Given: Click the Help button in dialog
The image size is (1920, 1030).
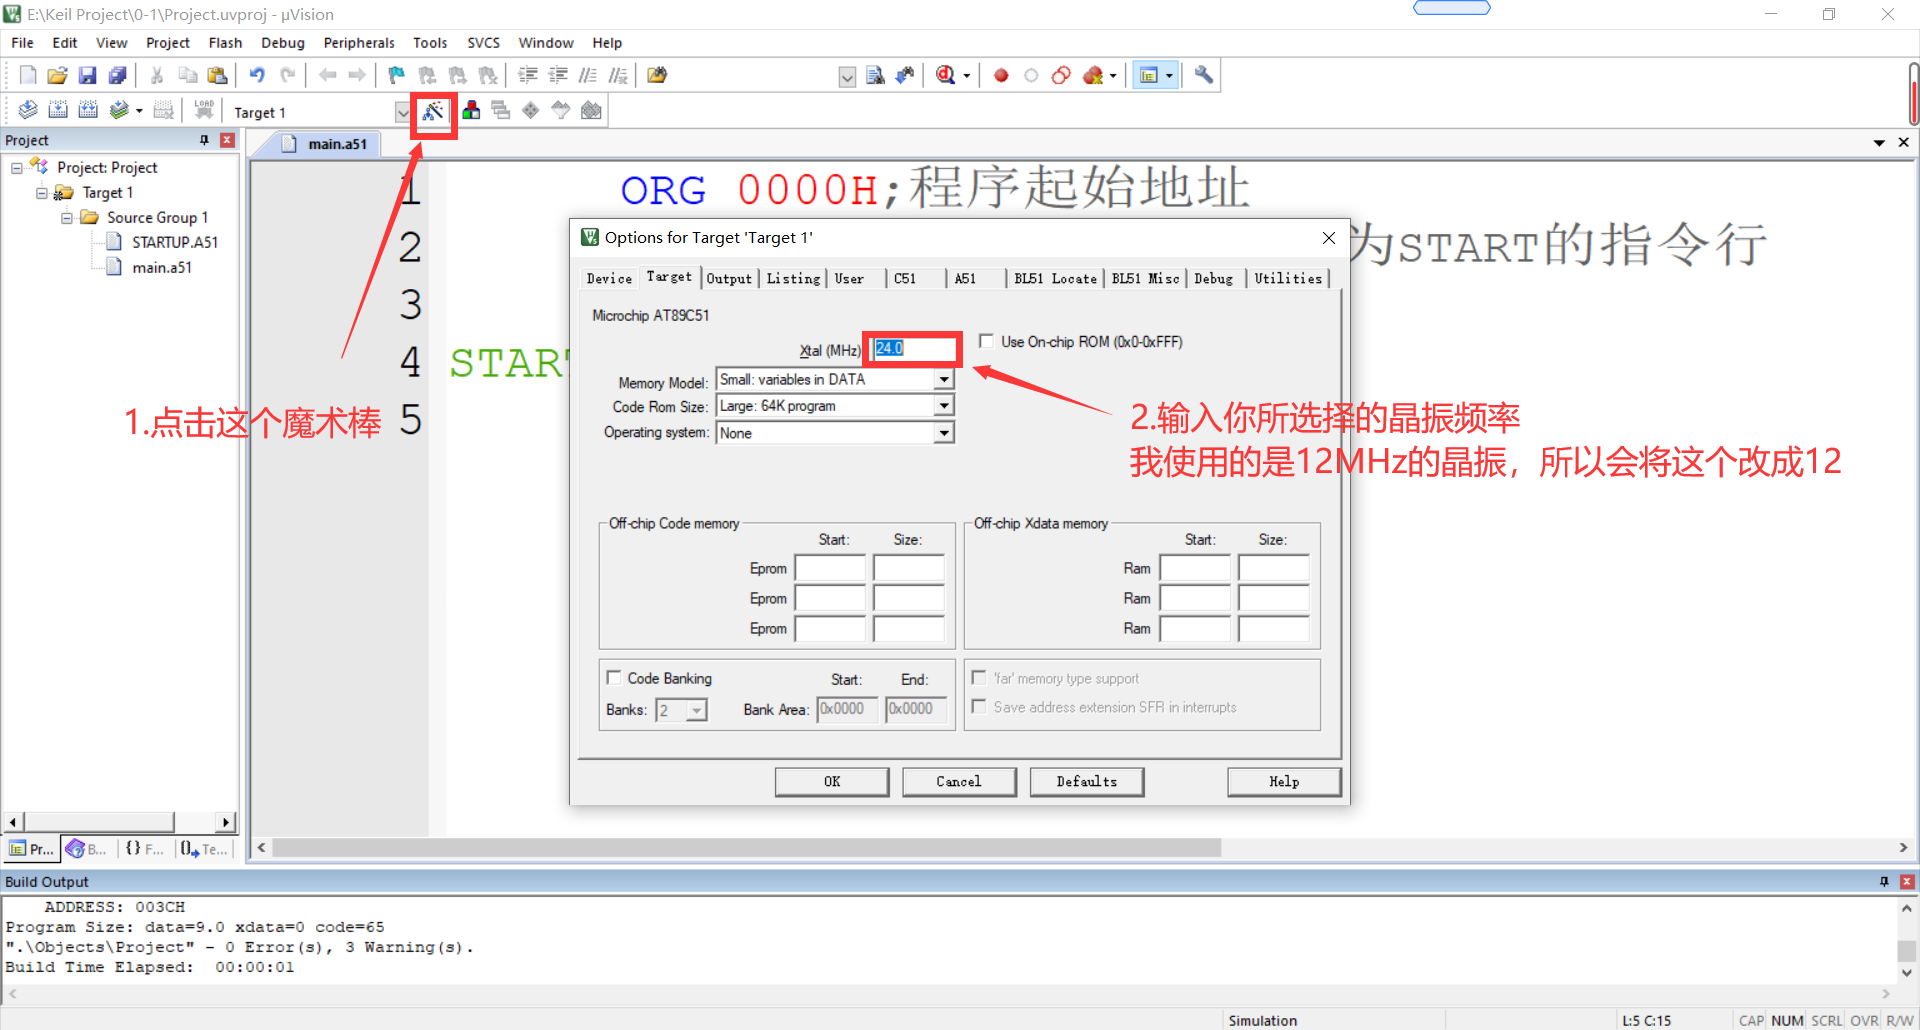Looking at the screenshot, I should click(x=1284, y=782).
